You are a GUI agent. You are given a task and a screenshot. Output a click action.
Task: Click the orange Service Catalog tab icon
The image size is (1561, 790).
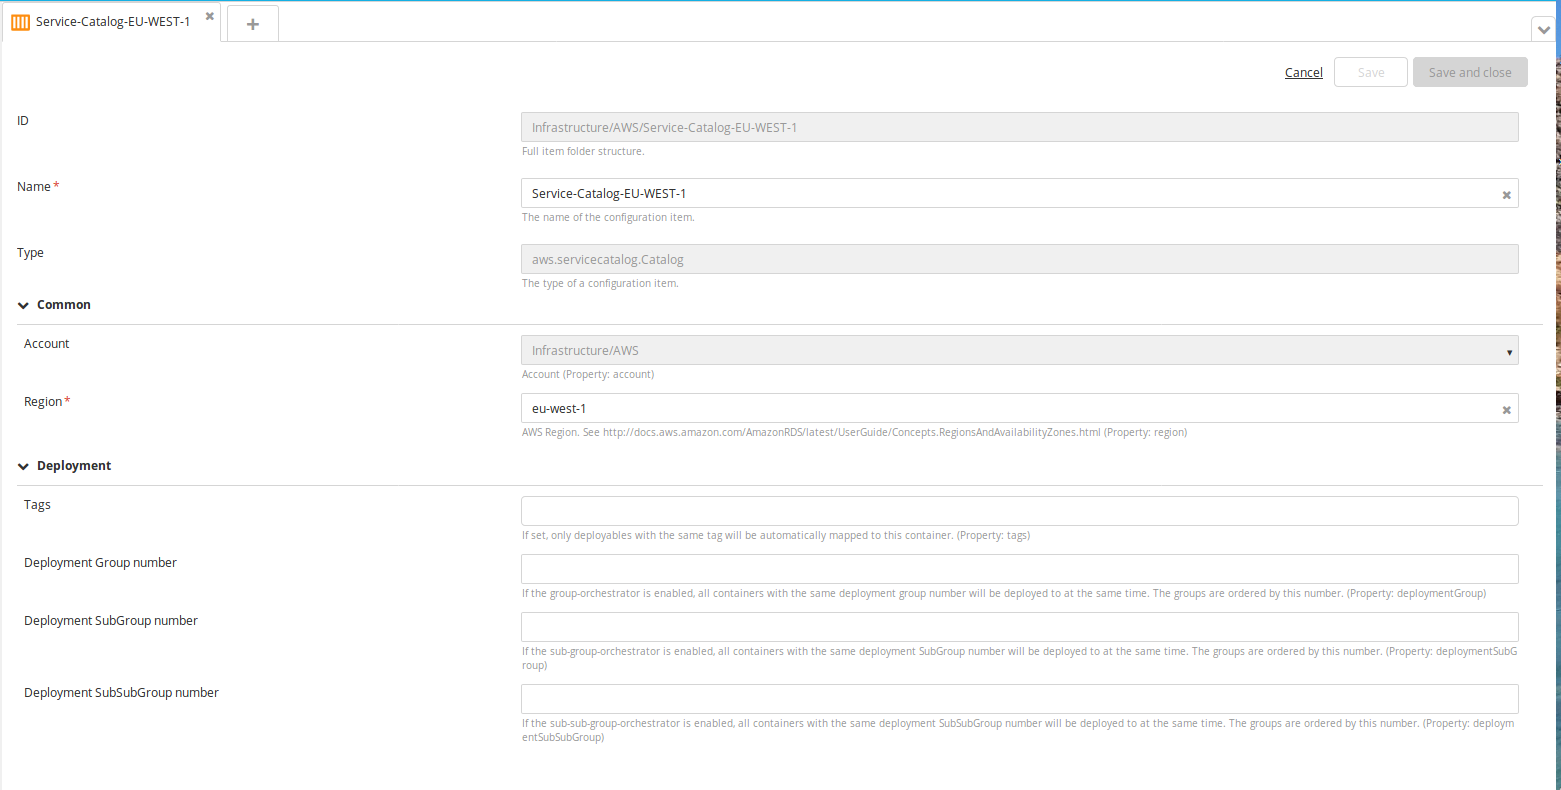(20, 22)
